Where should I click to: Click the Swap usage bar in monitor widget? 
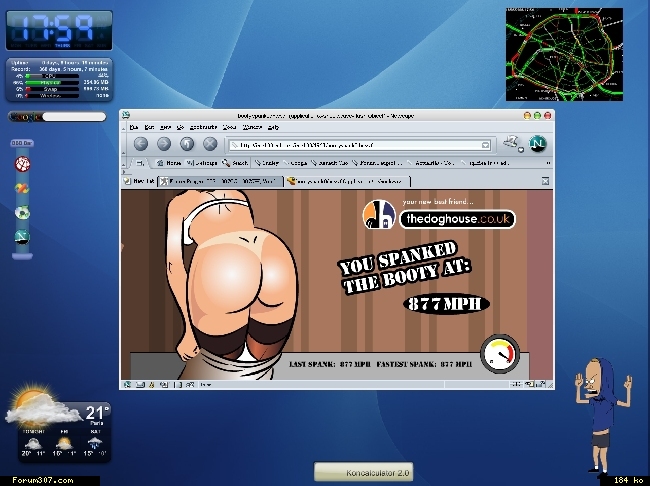(x=52, y=89)
